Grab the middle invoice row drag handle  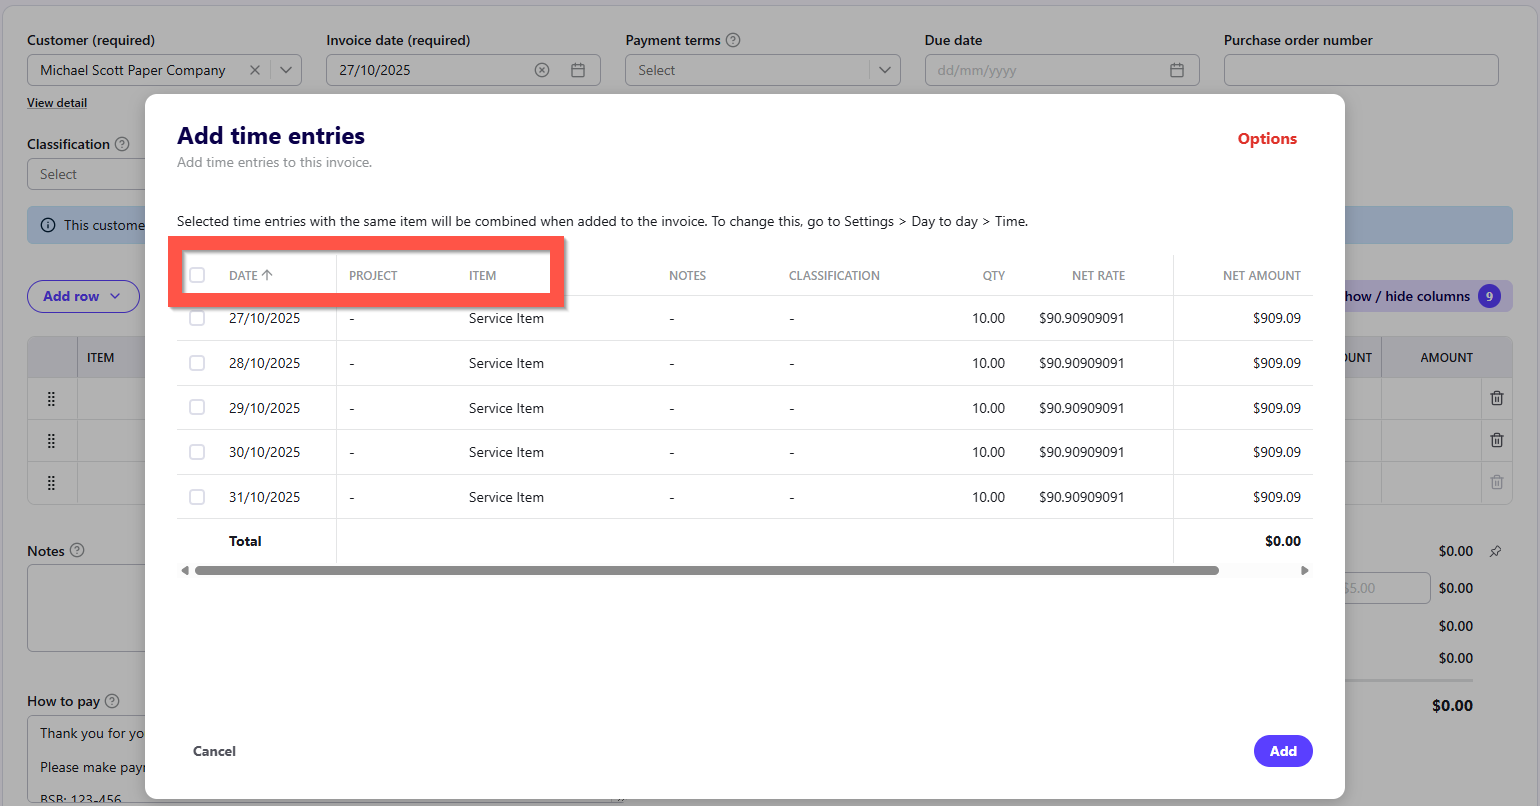tap(51, 441)
